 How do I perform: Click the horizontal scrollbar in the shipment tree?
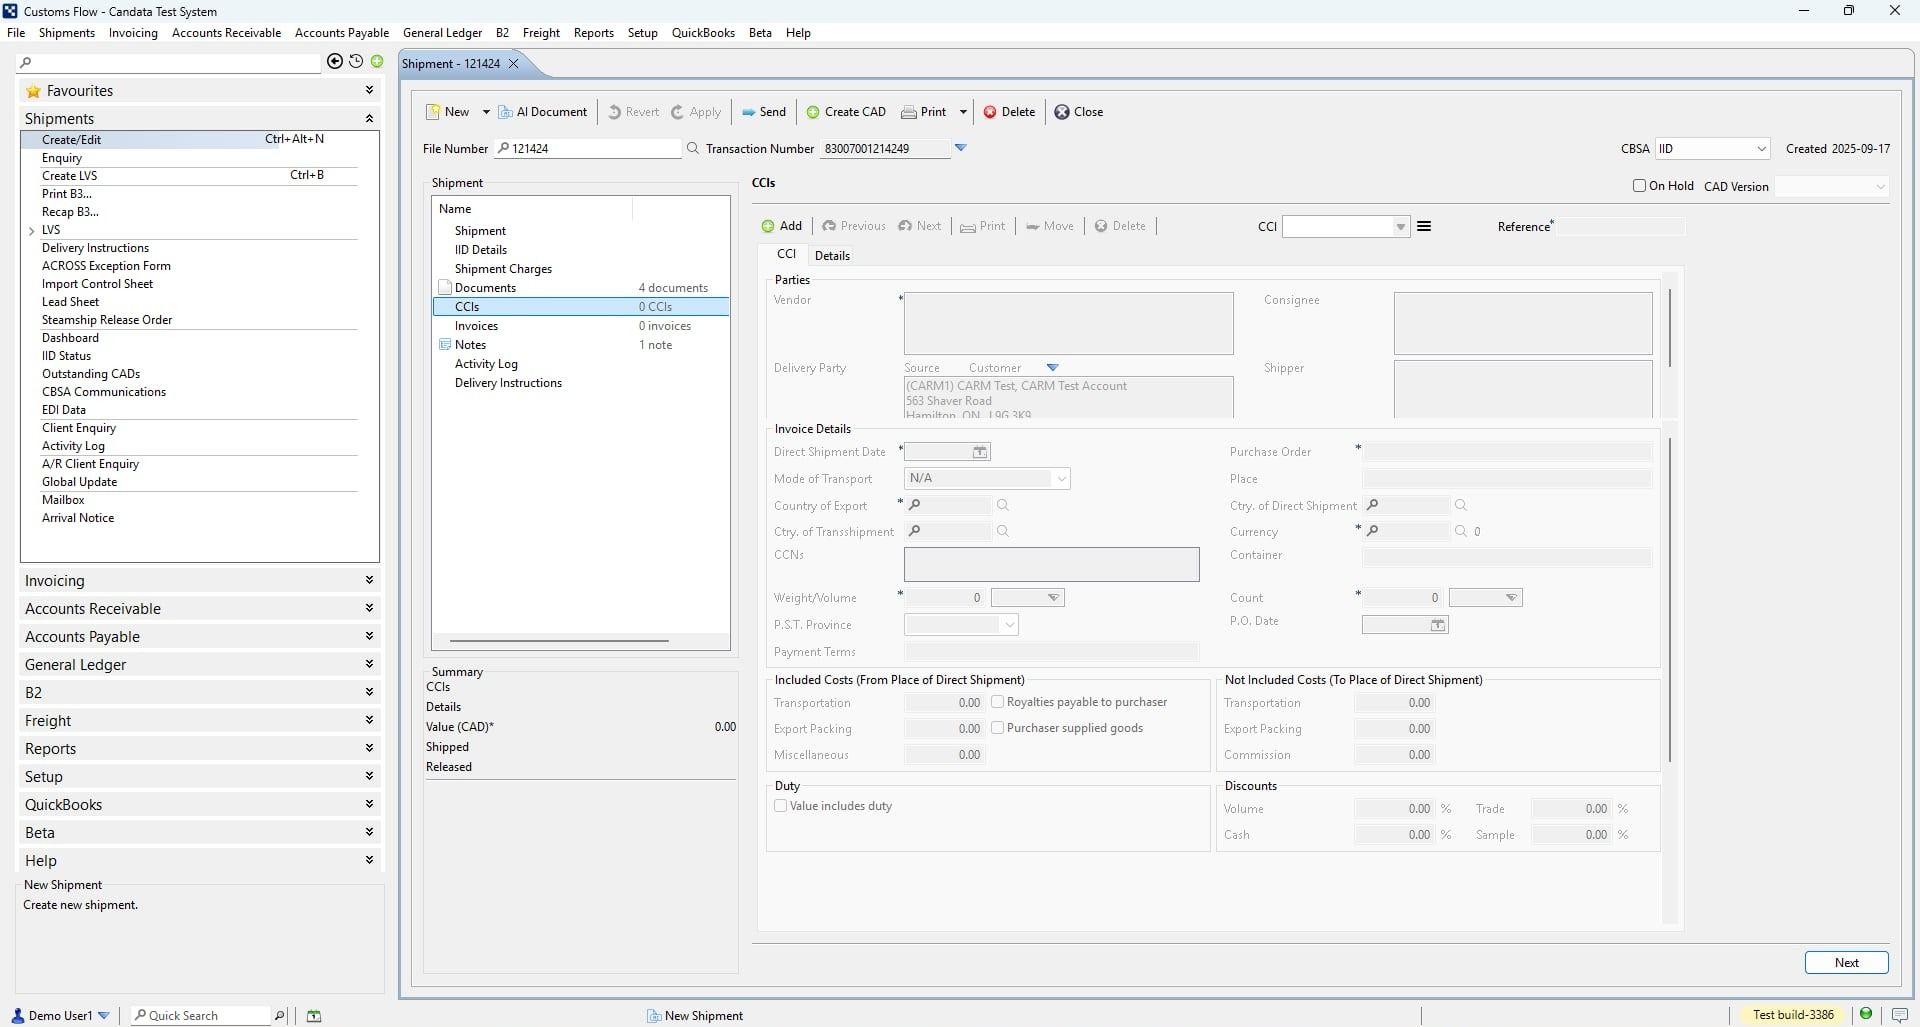(x=559, y=641)
